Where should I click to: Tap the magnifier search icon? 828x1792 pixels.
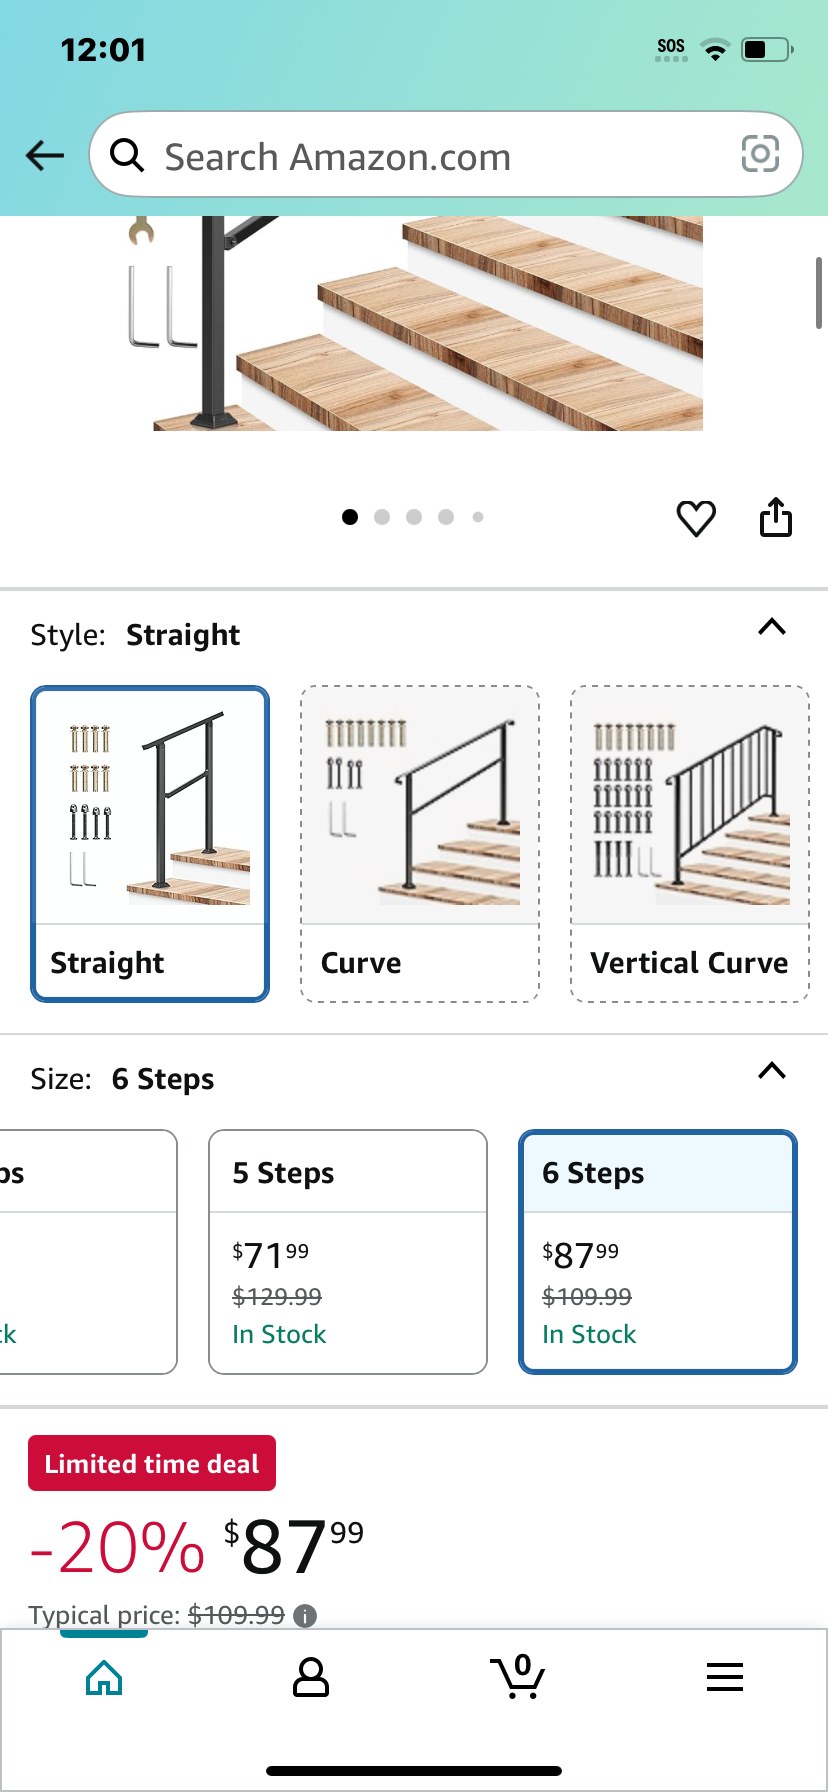pos(127,155)
